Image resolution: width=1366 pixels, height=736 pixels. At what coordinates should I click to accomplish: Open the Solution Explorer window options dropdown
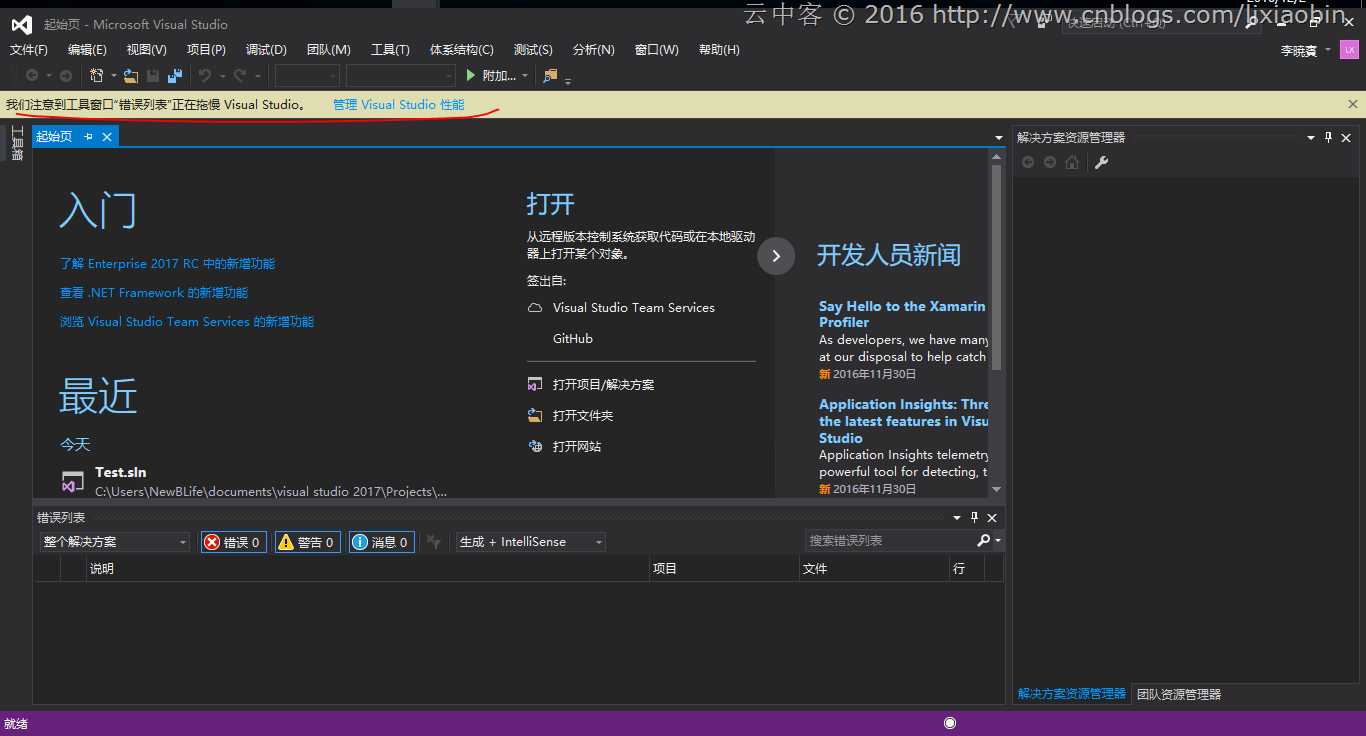click(1311, 138)
